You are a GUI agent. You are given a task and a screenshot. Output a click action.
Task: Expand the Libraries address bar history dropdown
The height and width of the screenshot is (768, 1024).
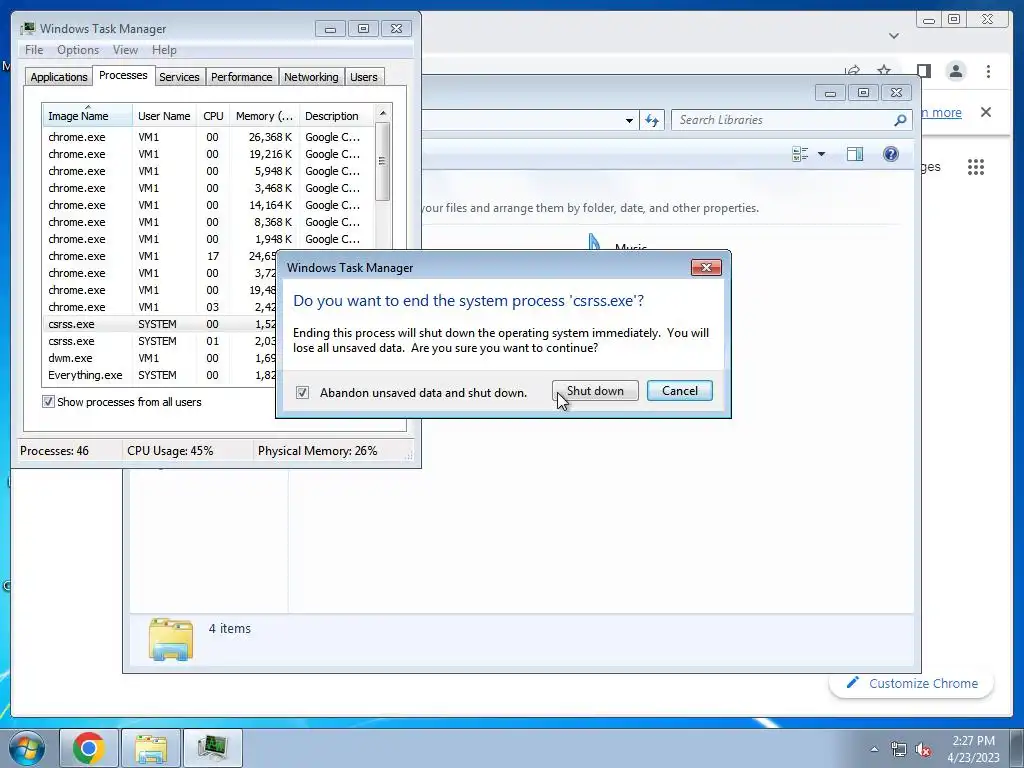coord(629,121)
